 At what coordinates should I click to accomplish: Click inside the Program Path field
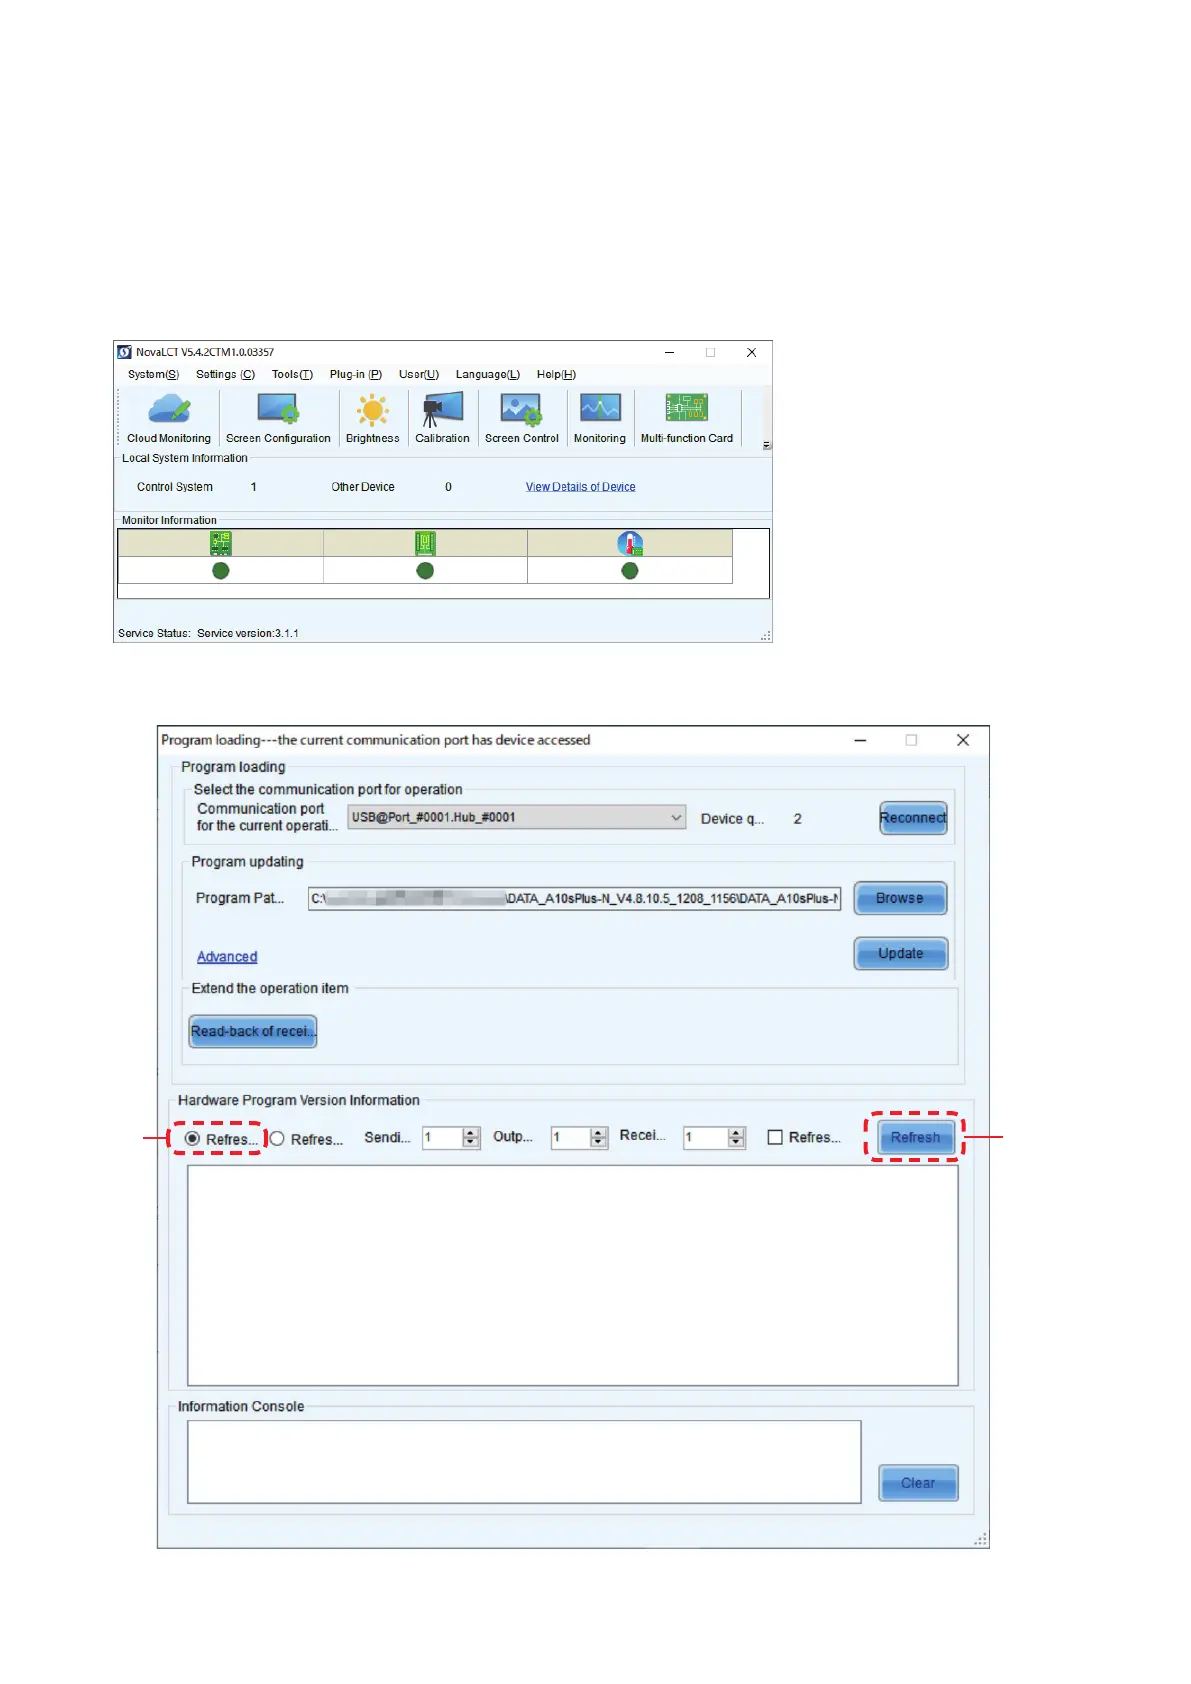tap(574, 899)
